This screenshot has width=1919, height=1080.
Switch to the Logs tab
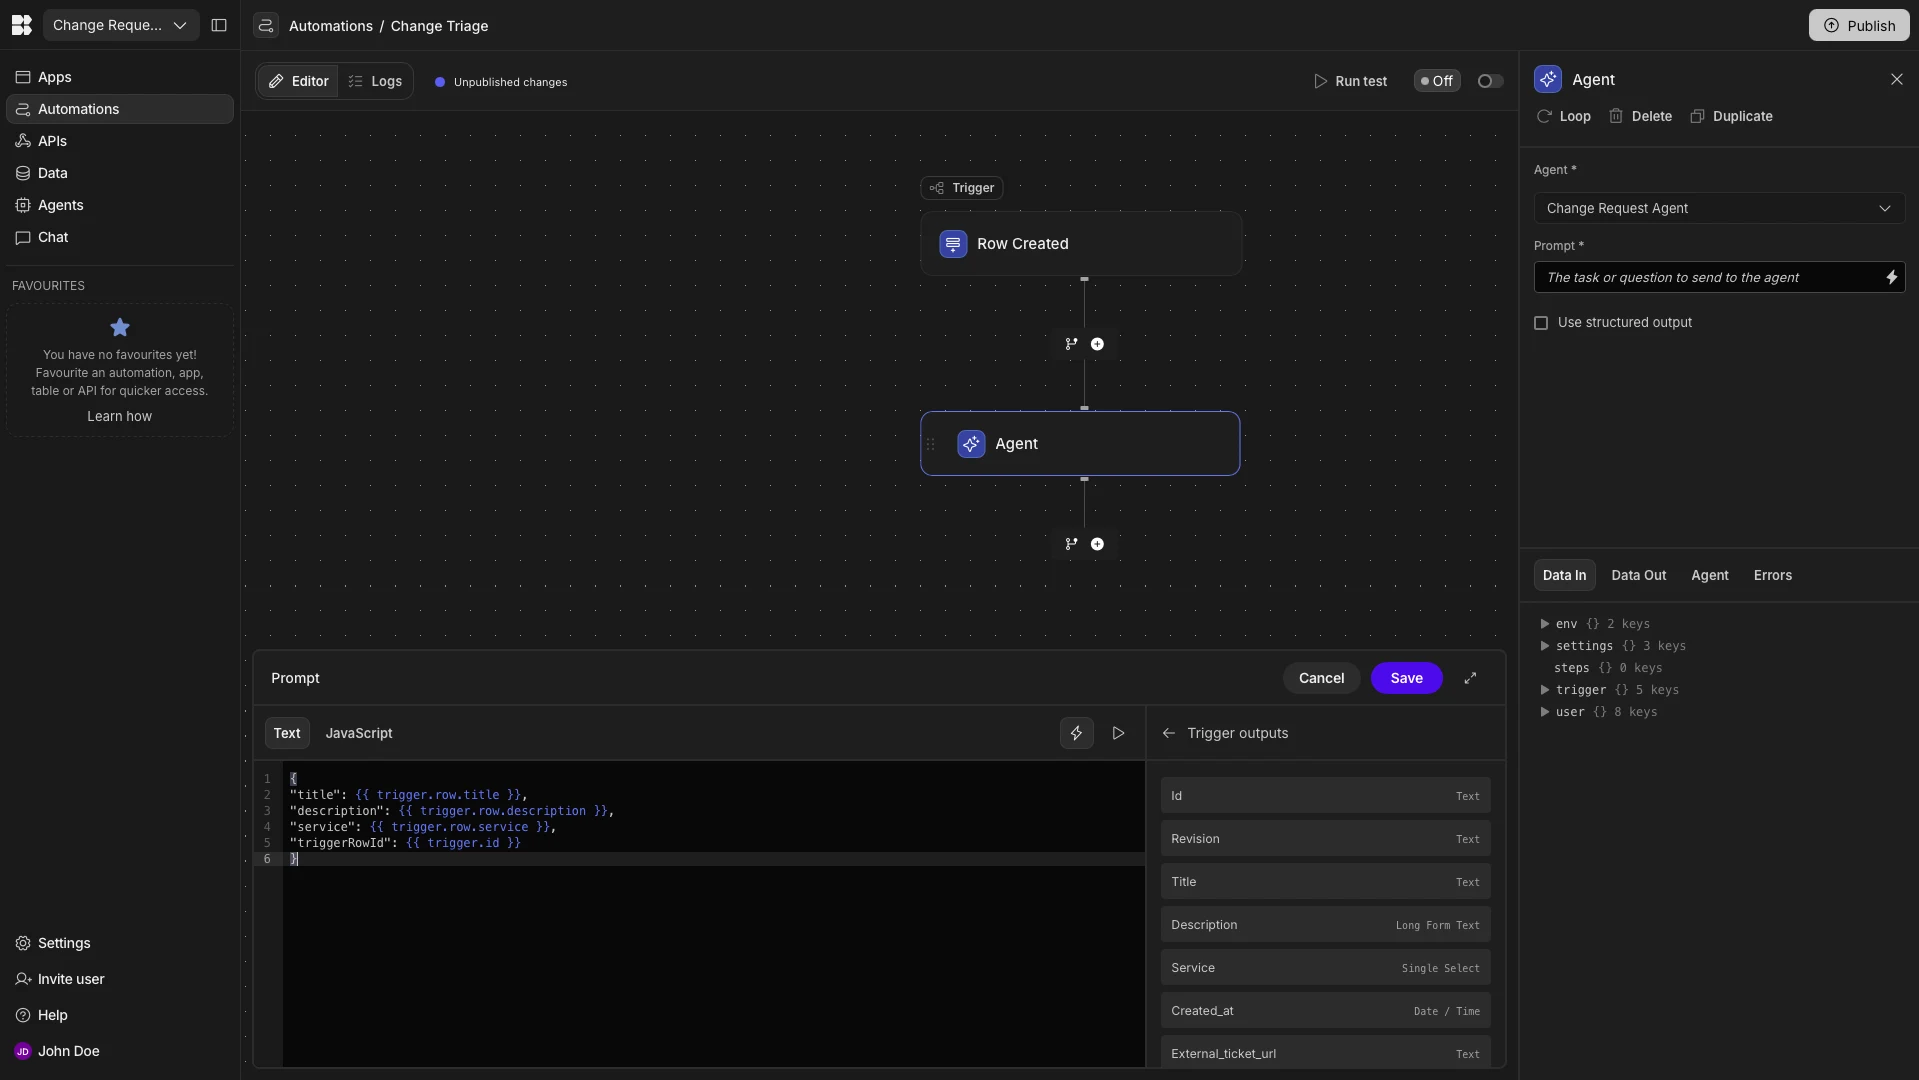pos(375,81)
